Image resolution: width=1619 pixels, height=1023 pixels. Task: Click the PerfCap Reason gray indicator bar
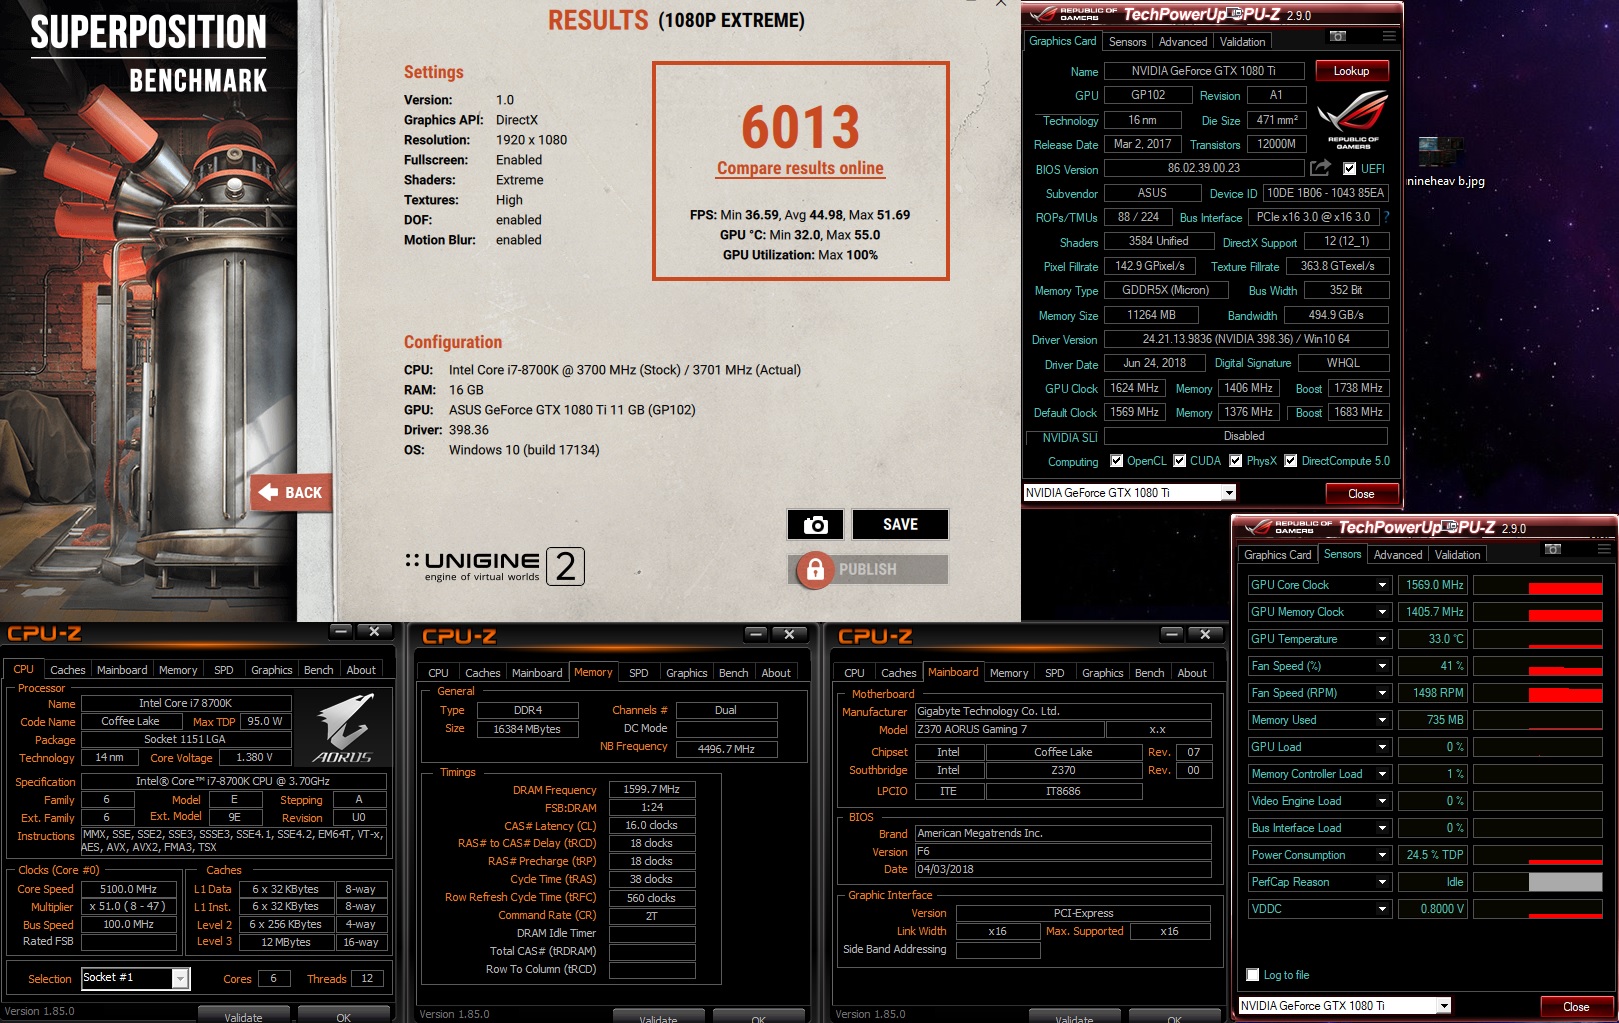pyautogui.click(x=1565, y=882)
